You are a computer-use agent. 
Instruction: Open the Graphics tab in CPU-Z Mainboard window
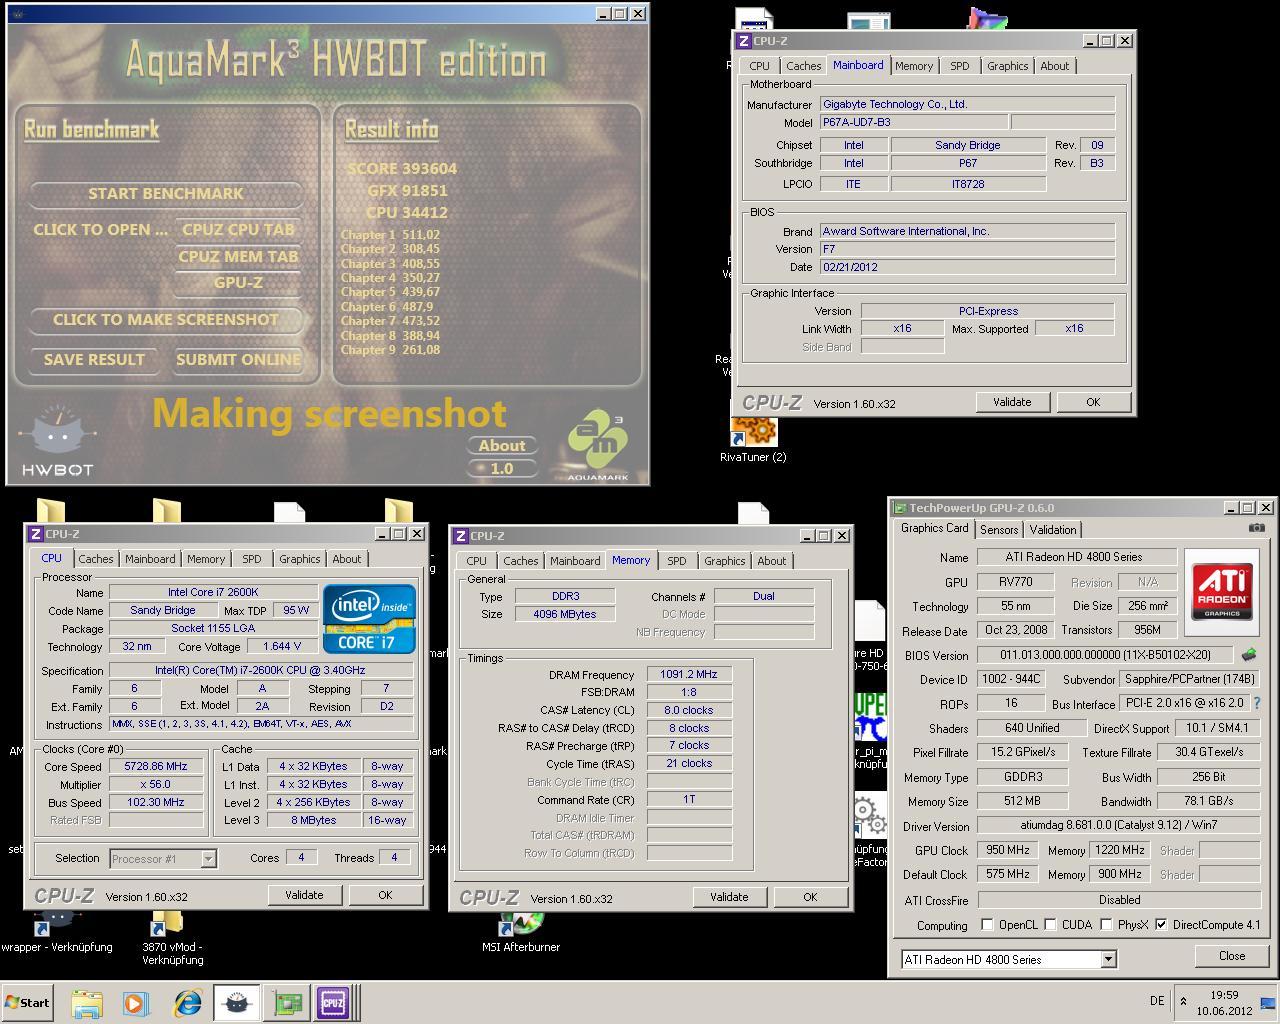click(1007, 66)
